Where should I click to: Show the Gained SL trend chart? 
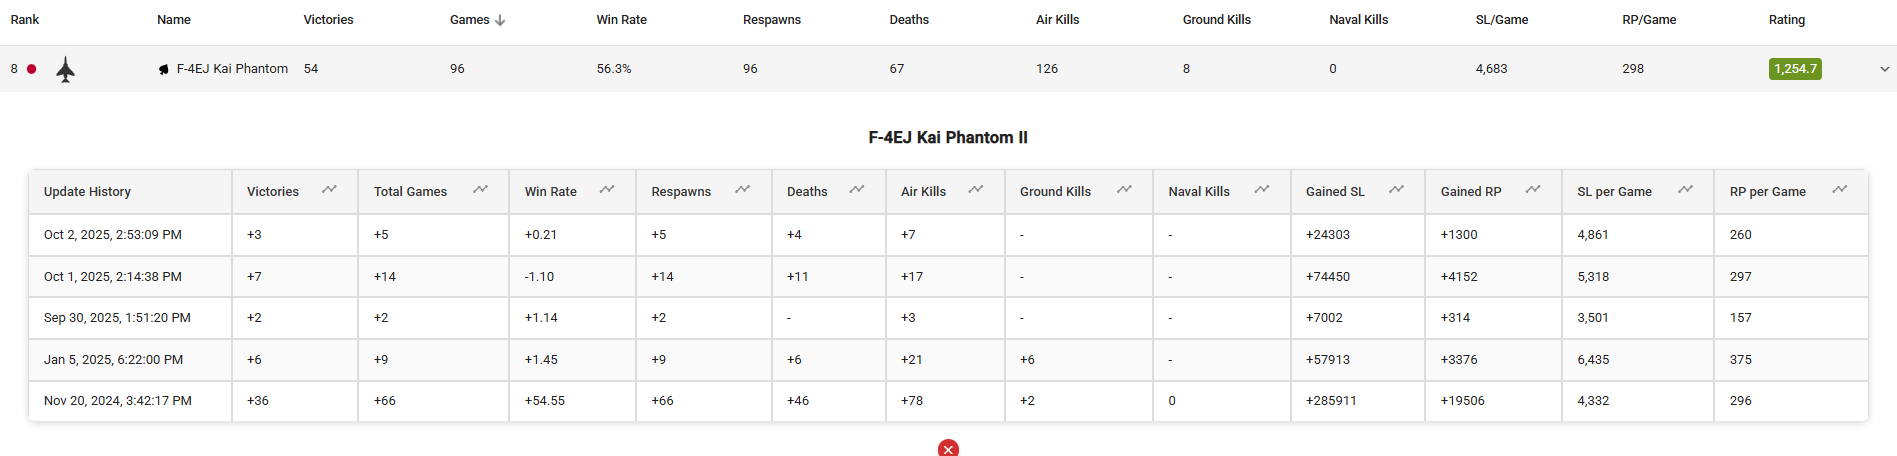1396,190
